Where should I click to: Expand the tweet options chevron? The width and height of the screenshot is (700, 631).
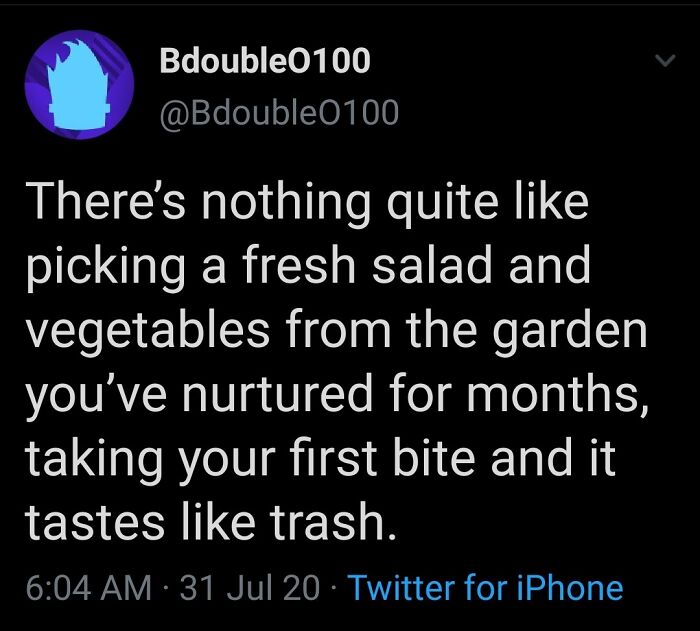click(659, 62)
